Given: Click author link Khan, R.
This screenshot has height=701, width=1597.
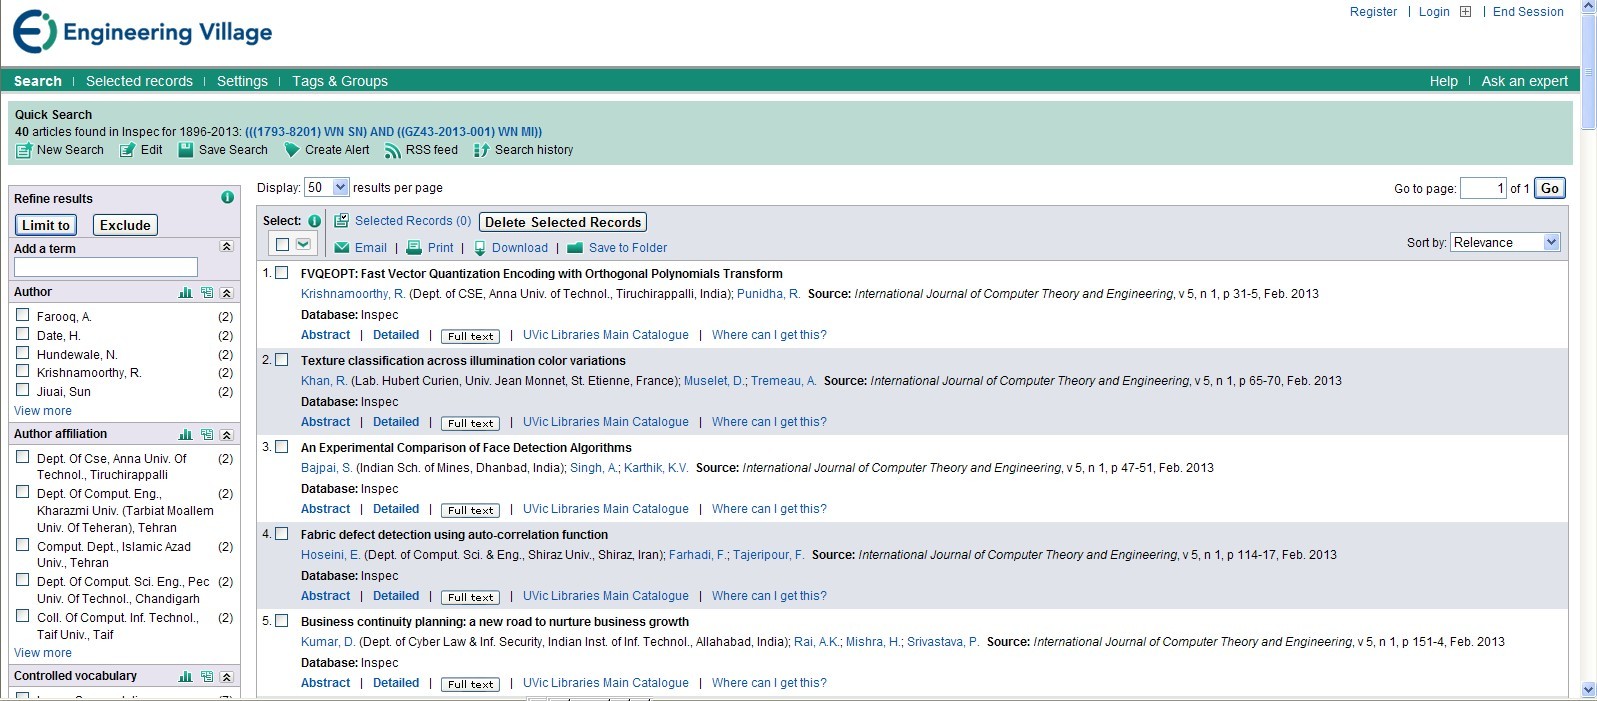Looking at the screenshot, I should [324, 381].
